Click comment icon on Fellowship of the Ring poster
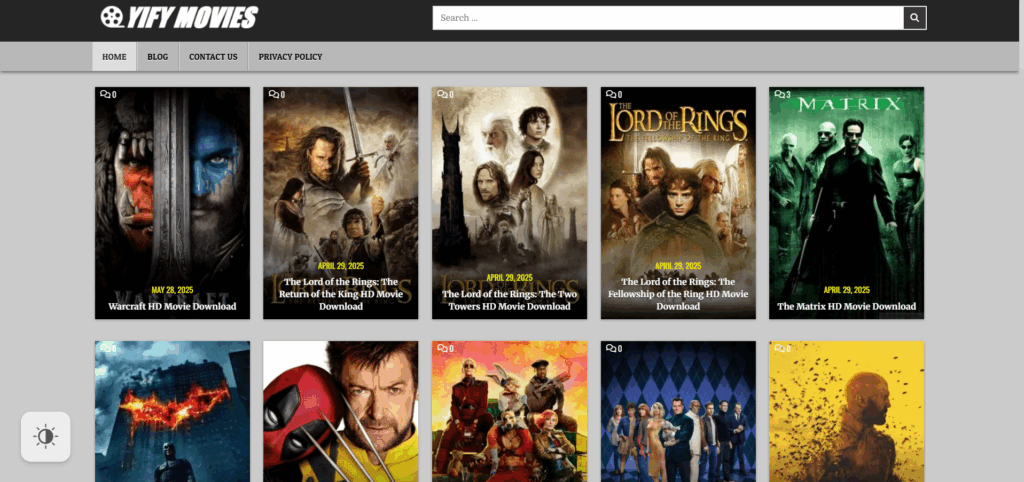Image resolution: width=1024 pixels, height=482 pixels. coord(610,95)
